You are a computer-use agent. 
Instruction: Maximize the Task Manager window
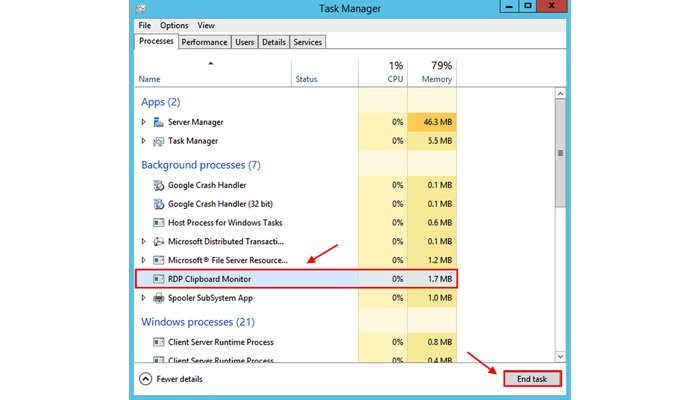click(527, 6)
